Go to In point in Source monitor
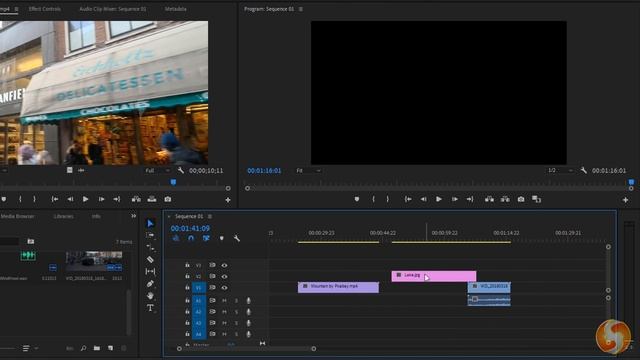This screenshot has height=360, width=640. click(x=55, y=199)
